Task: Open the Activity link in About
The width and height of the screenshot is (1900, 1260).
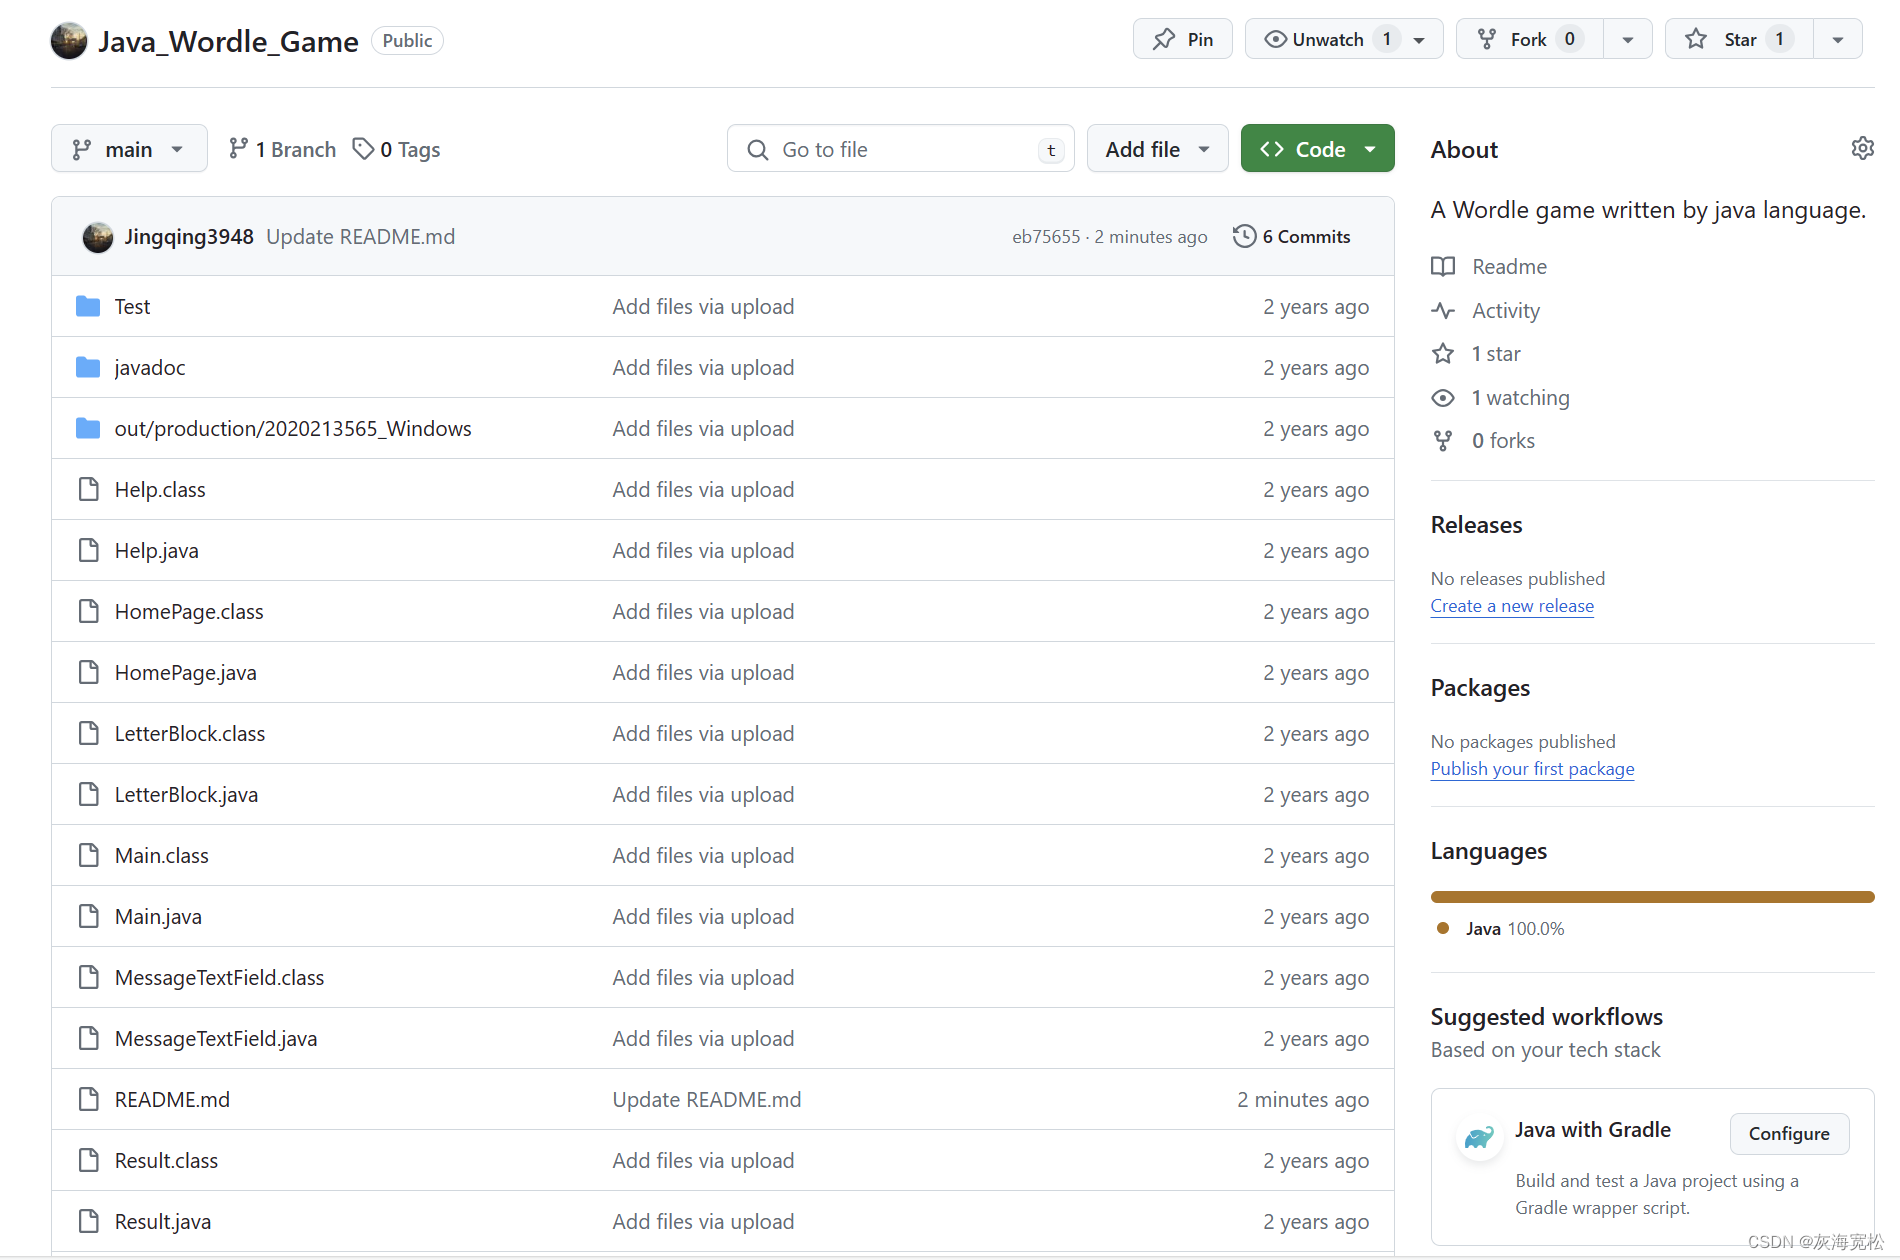Action: (x=1506, y=310)
